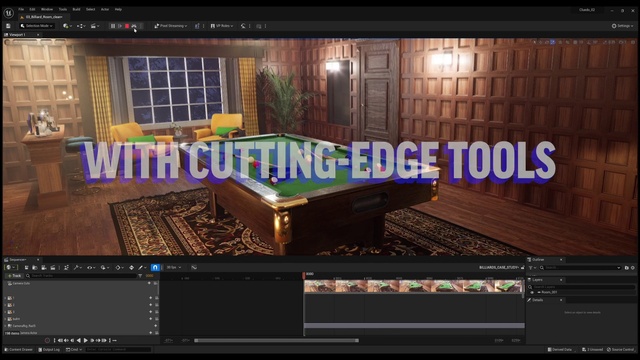Open the Outliner filter funnel dropdown
This screenshot has width=640, height=360.
pos(532,268)
